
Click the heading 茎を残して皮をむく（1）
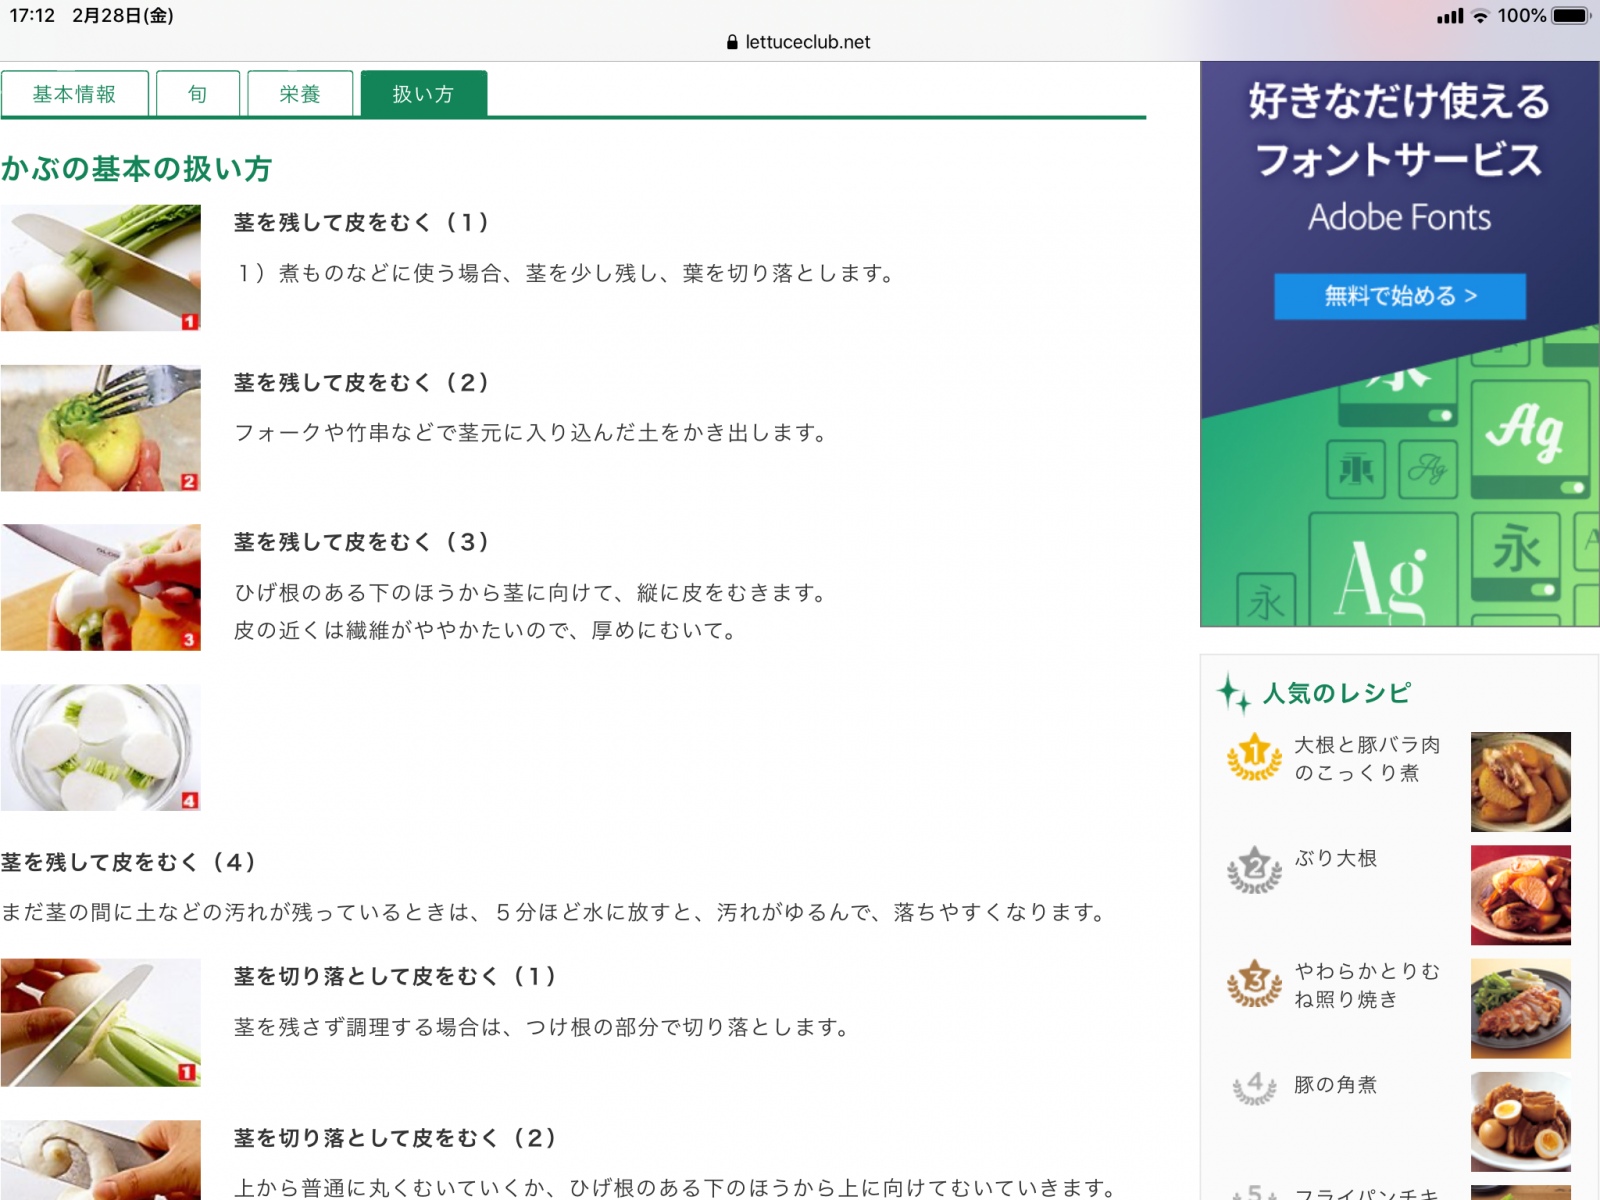[x=362, y=222]
